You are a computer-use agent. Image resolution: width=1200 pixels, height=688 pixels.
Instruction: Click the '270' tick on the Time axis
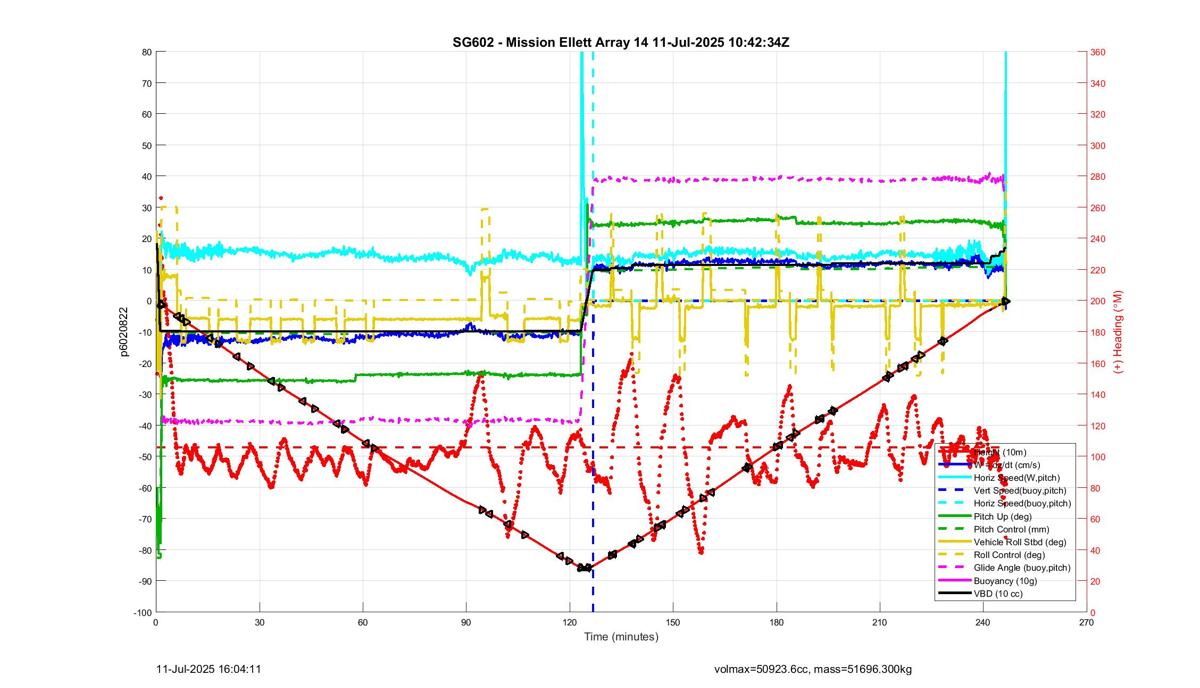click(x=1087, y=622)
